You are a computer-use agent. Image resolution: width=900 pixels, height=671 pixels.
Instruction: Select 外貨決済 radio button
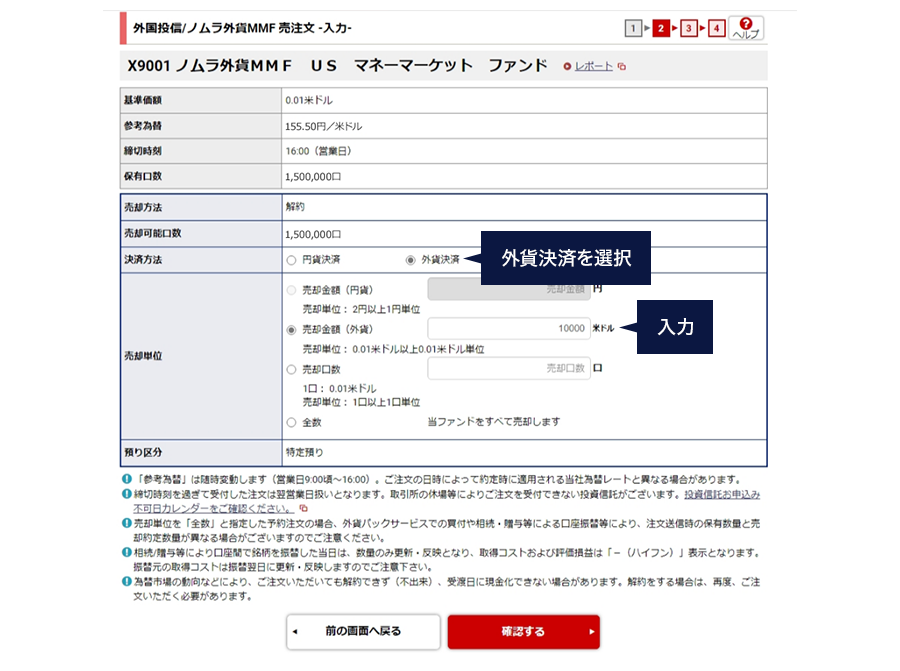(410, 260)
